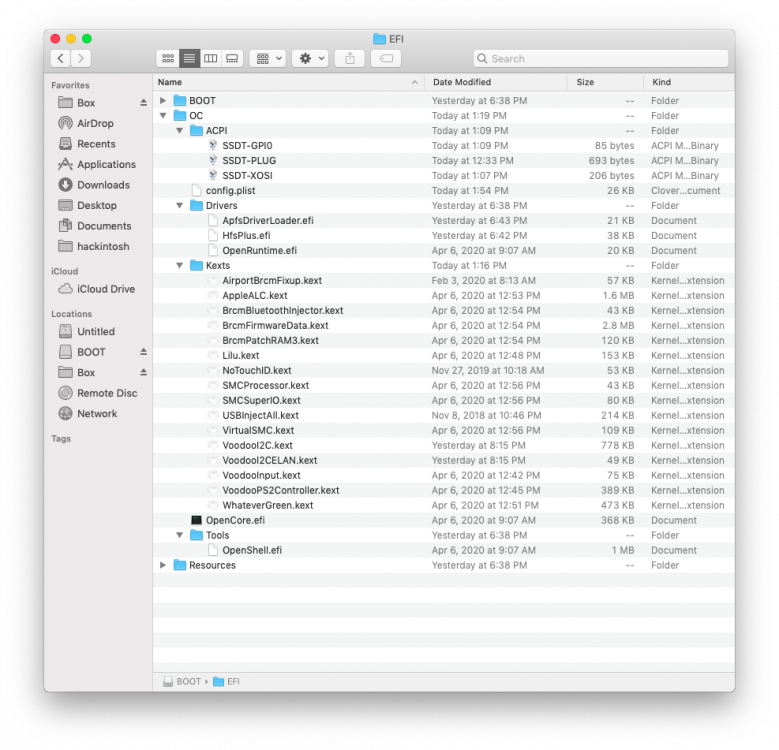Open hackintosh folder in sidebar

point(103,246)
